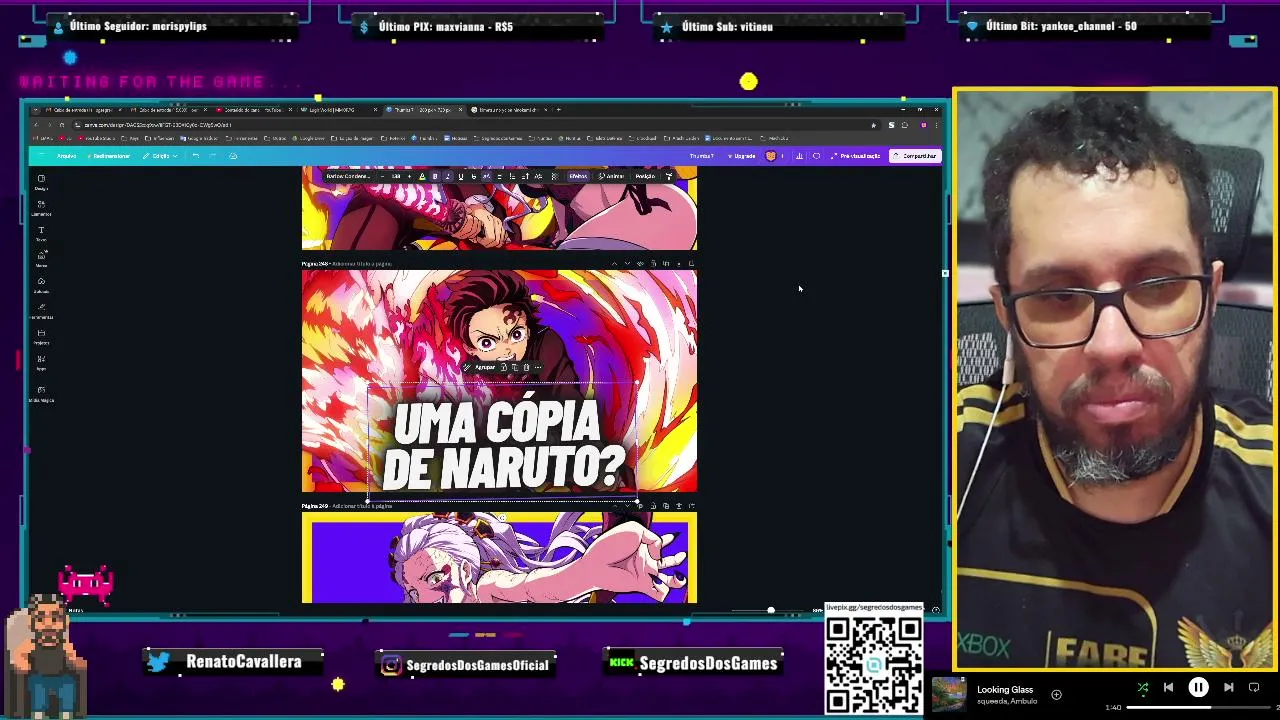
Task: Redo the action in Canva header
Action: (x=212, y=156)
